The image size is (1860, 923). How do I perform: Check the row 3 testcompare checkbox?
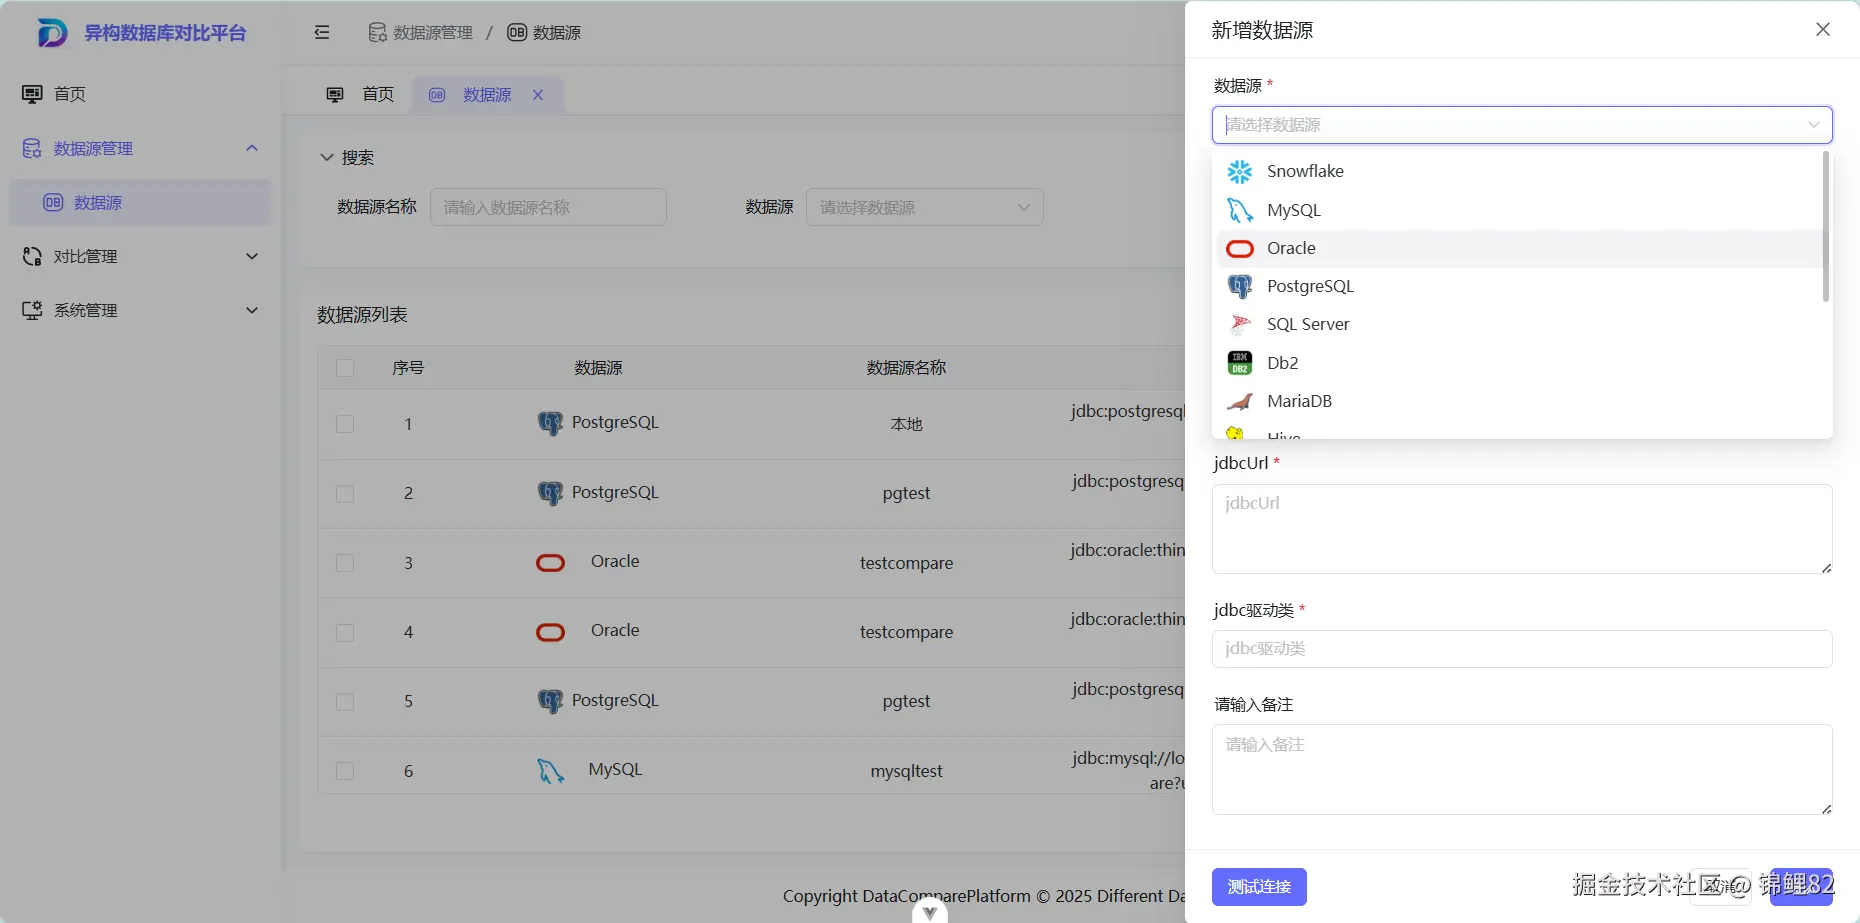(x=345, y=563)
